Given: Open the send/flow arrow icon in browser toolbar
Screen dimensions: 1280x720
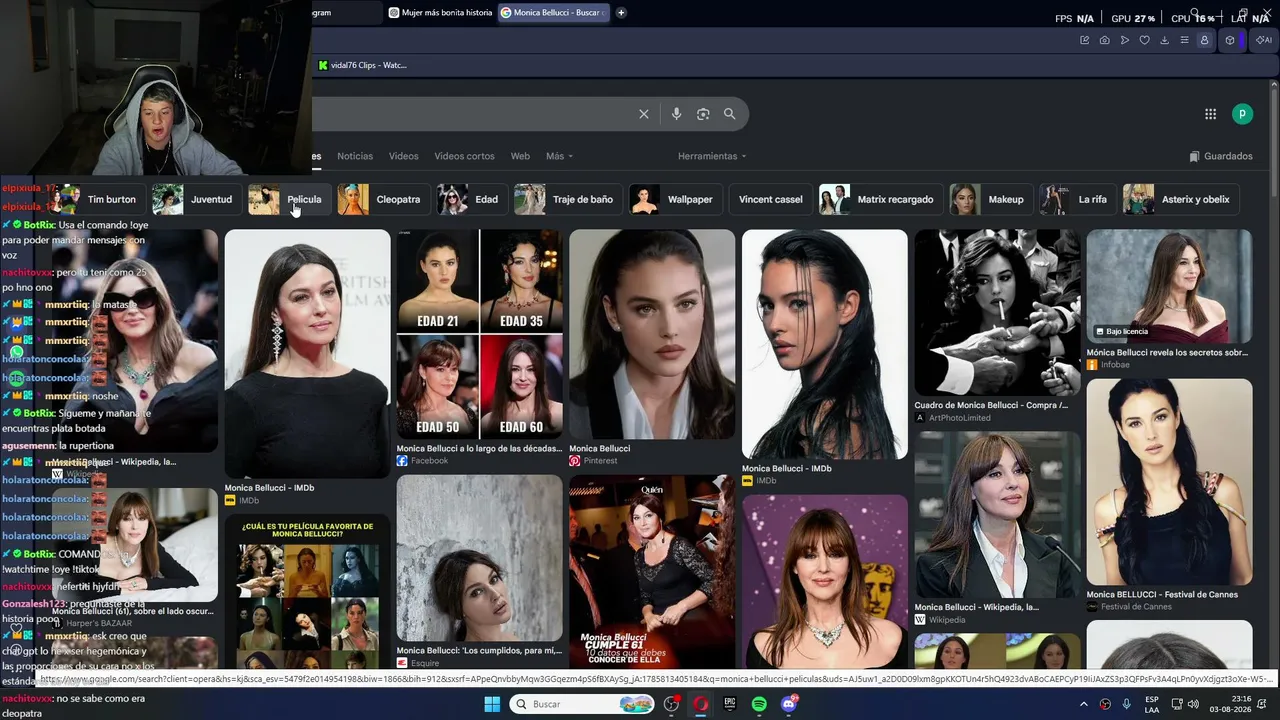Looking at the screenshot, I should (x=1124, y=40).
